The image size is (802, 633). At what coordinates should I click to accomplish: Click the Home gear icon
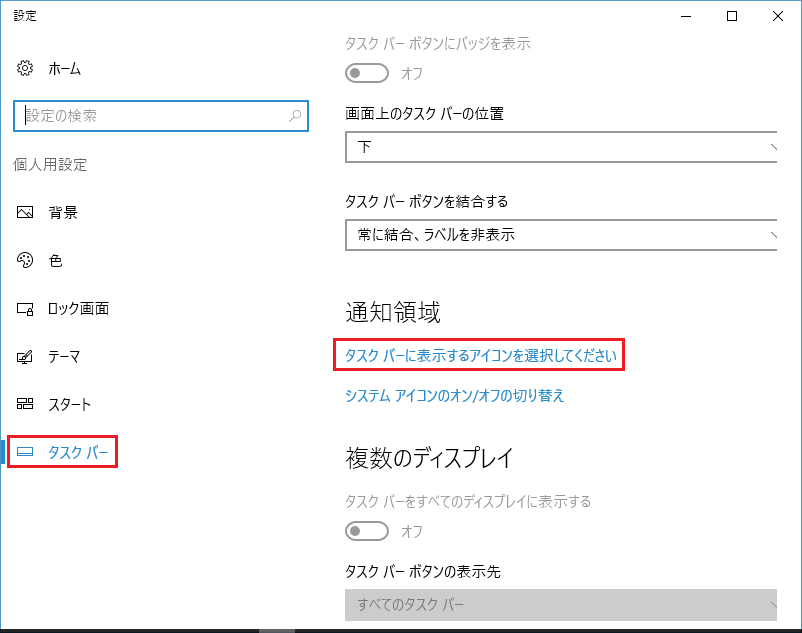coord(26,69)
